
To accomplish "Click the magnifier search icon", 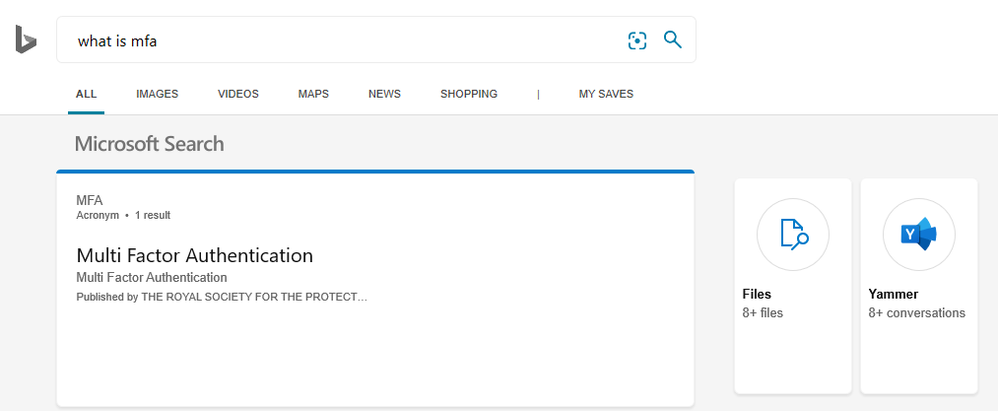I will click(672, 39).
